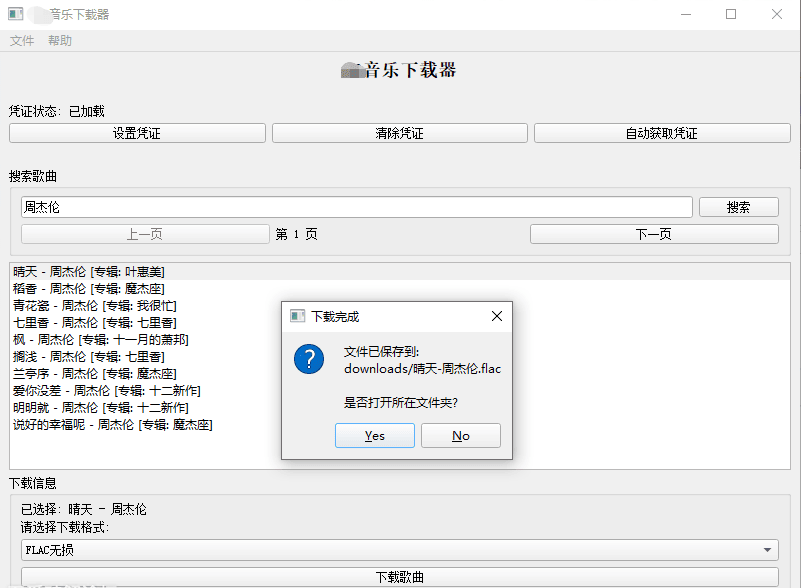Click Yes to open the download folder

click(x=374, y=436)
